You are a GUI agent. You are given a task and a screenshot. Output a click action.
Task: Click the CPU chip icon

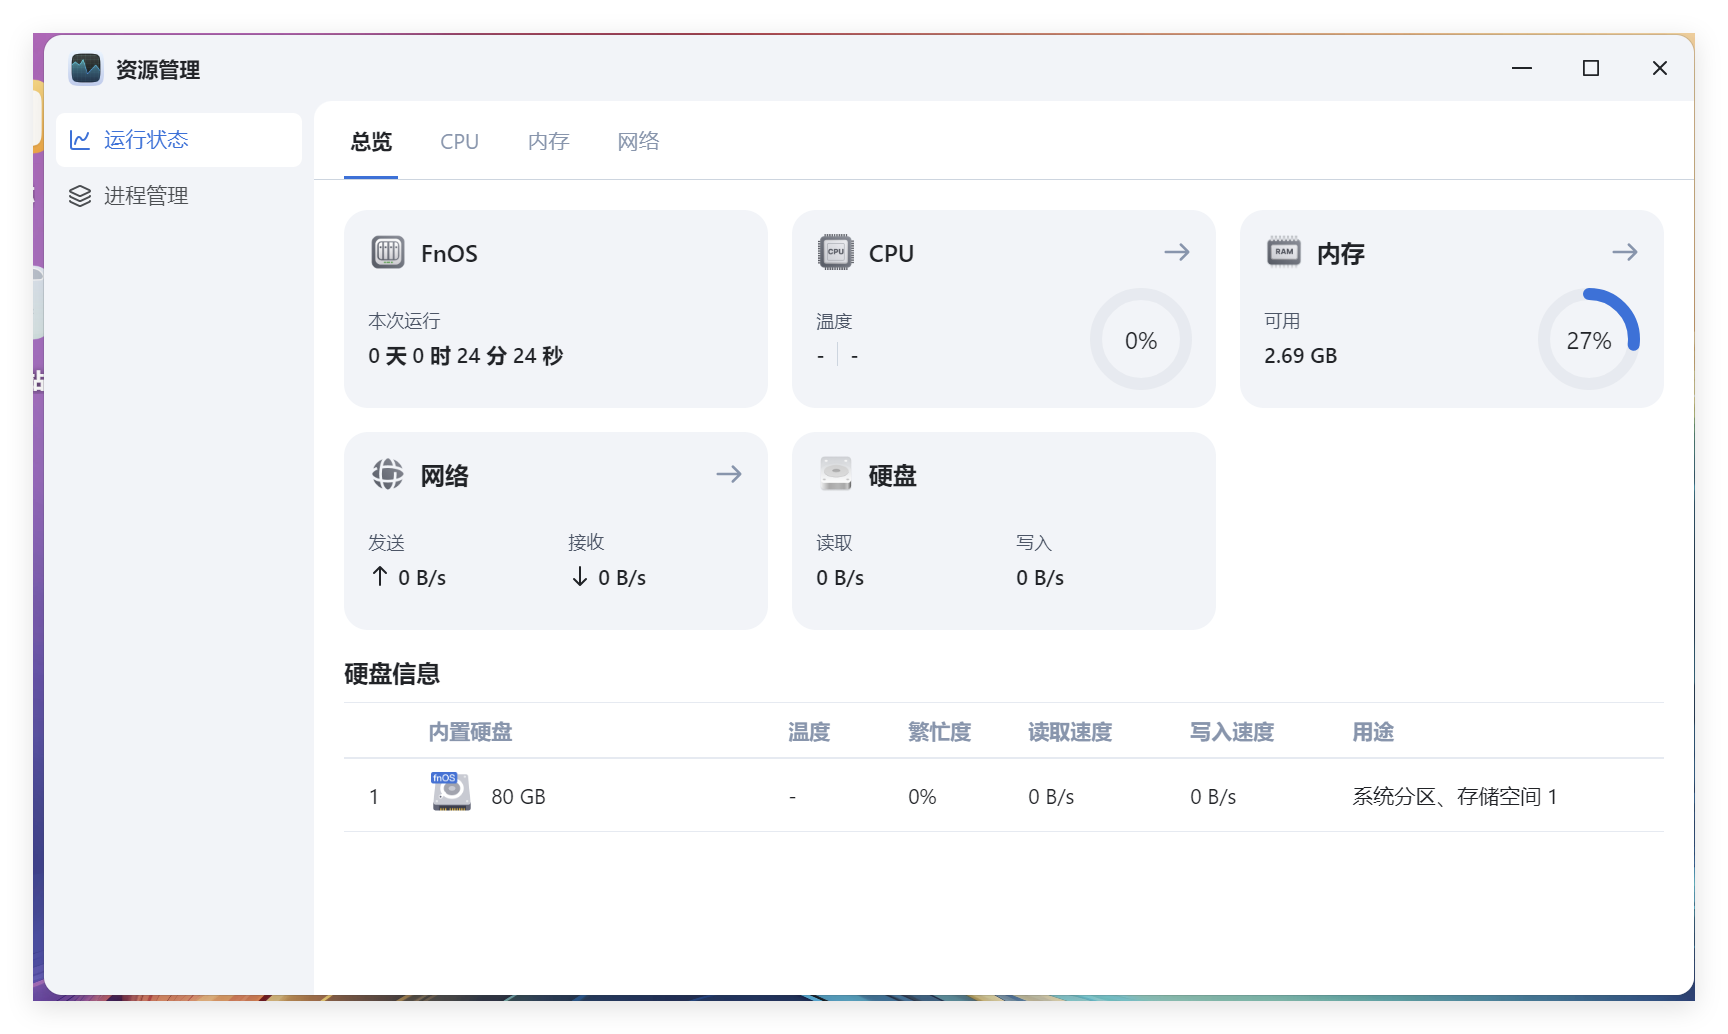pos(836,252)
